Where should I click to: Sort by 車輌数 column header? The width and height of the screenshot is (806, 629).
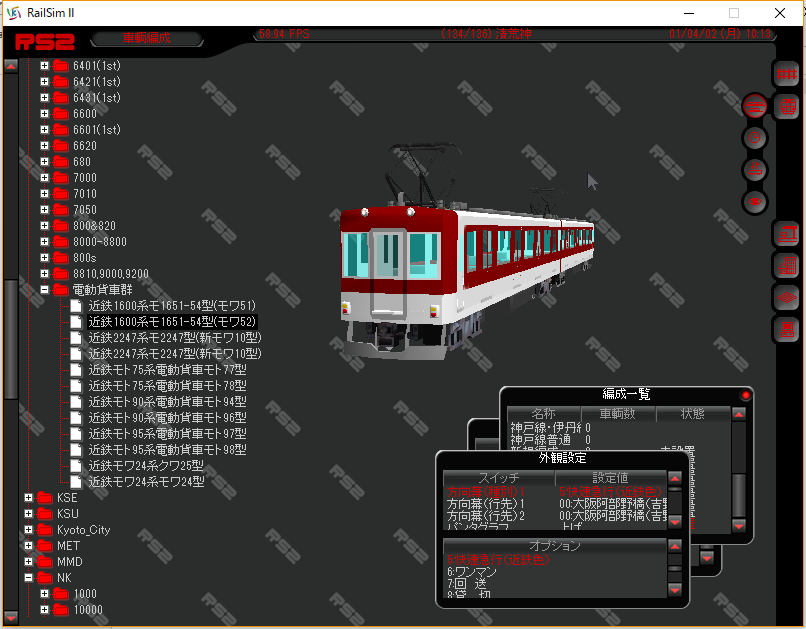618,414
